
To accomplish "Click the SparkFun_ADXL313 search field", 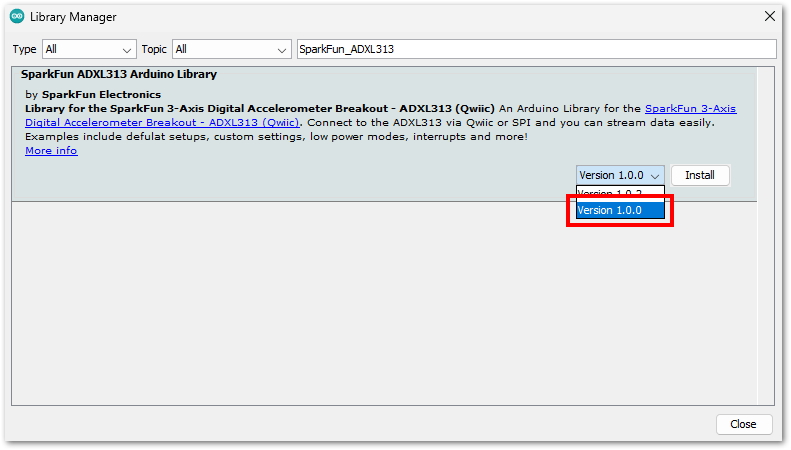I will tap(536, 49).
